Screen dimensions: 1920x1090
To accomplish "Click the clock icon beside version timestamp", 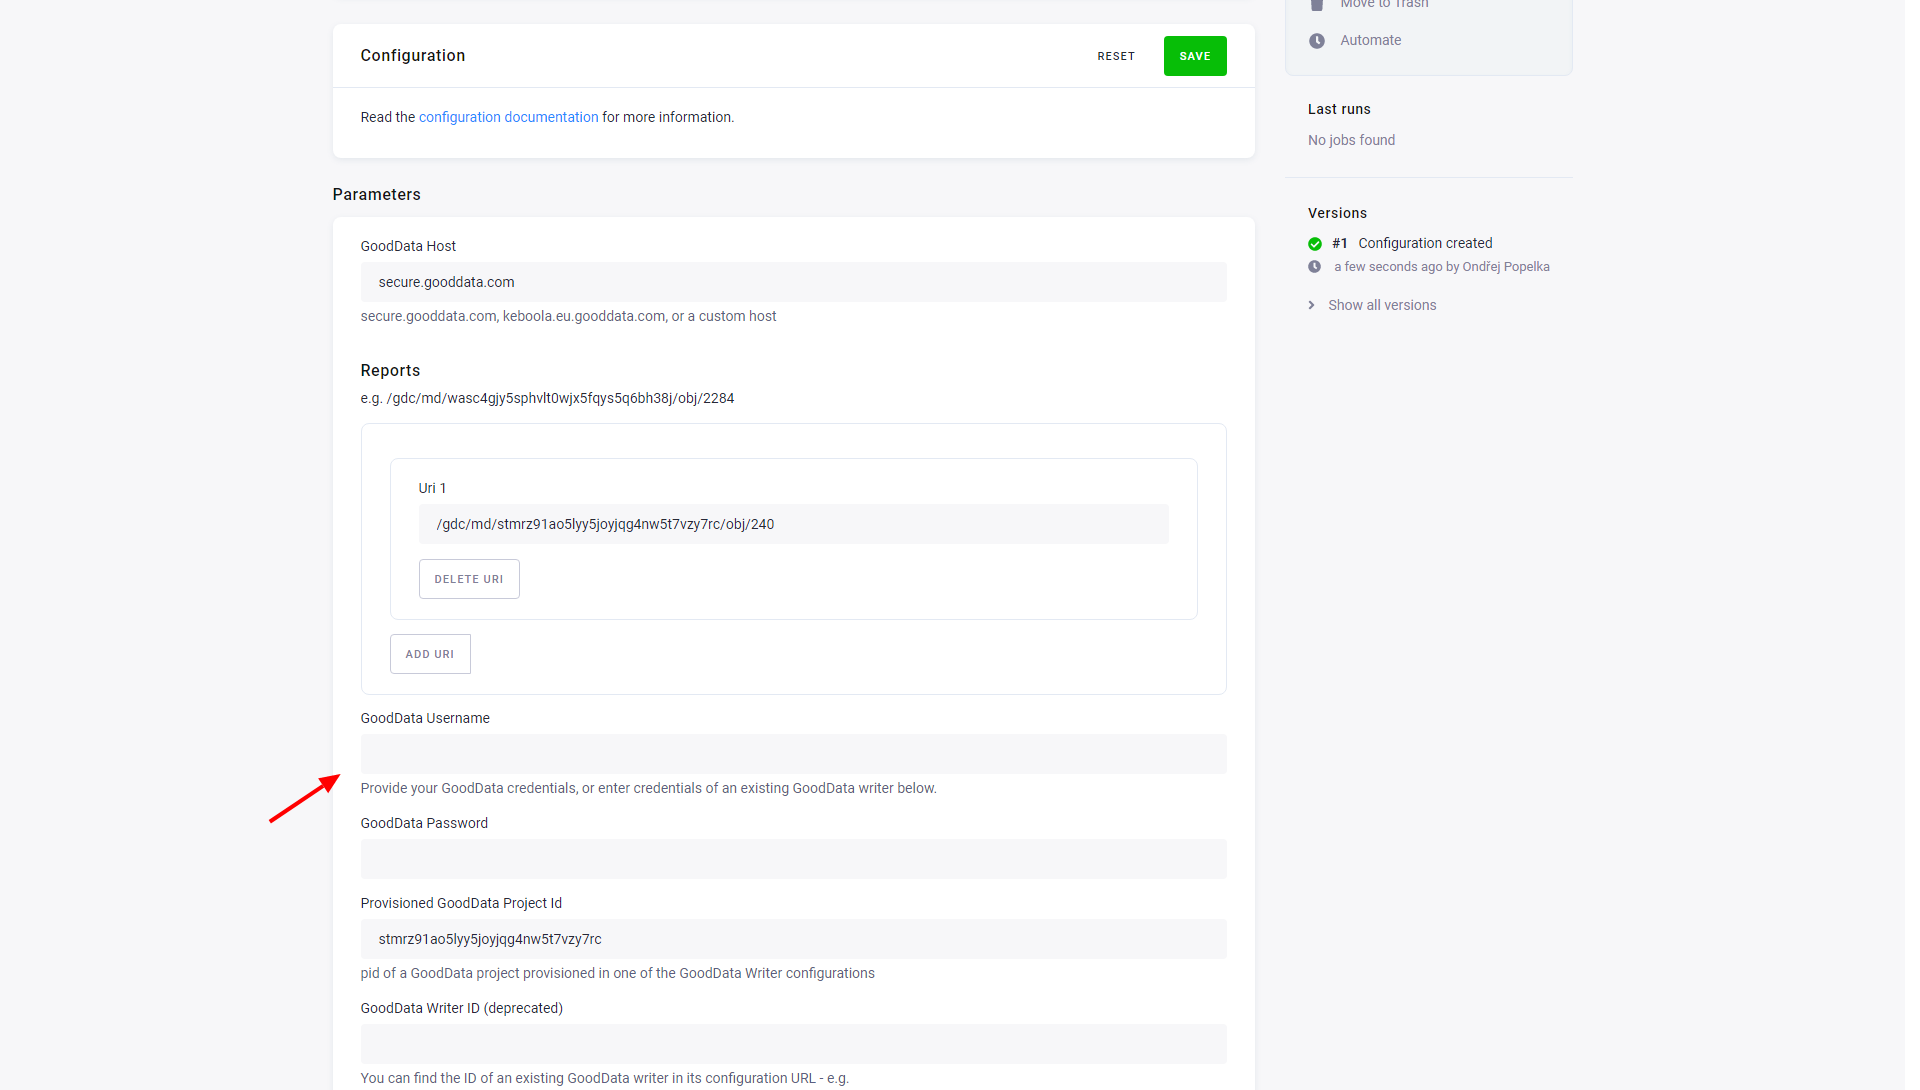I will [1315, 267].
